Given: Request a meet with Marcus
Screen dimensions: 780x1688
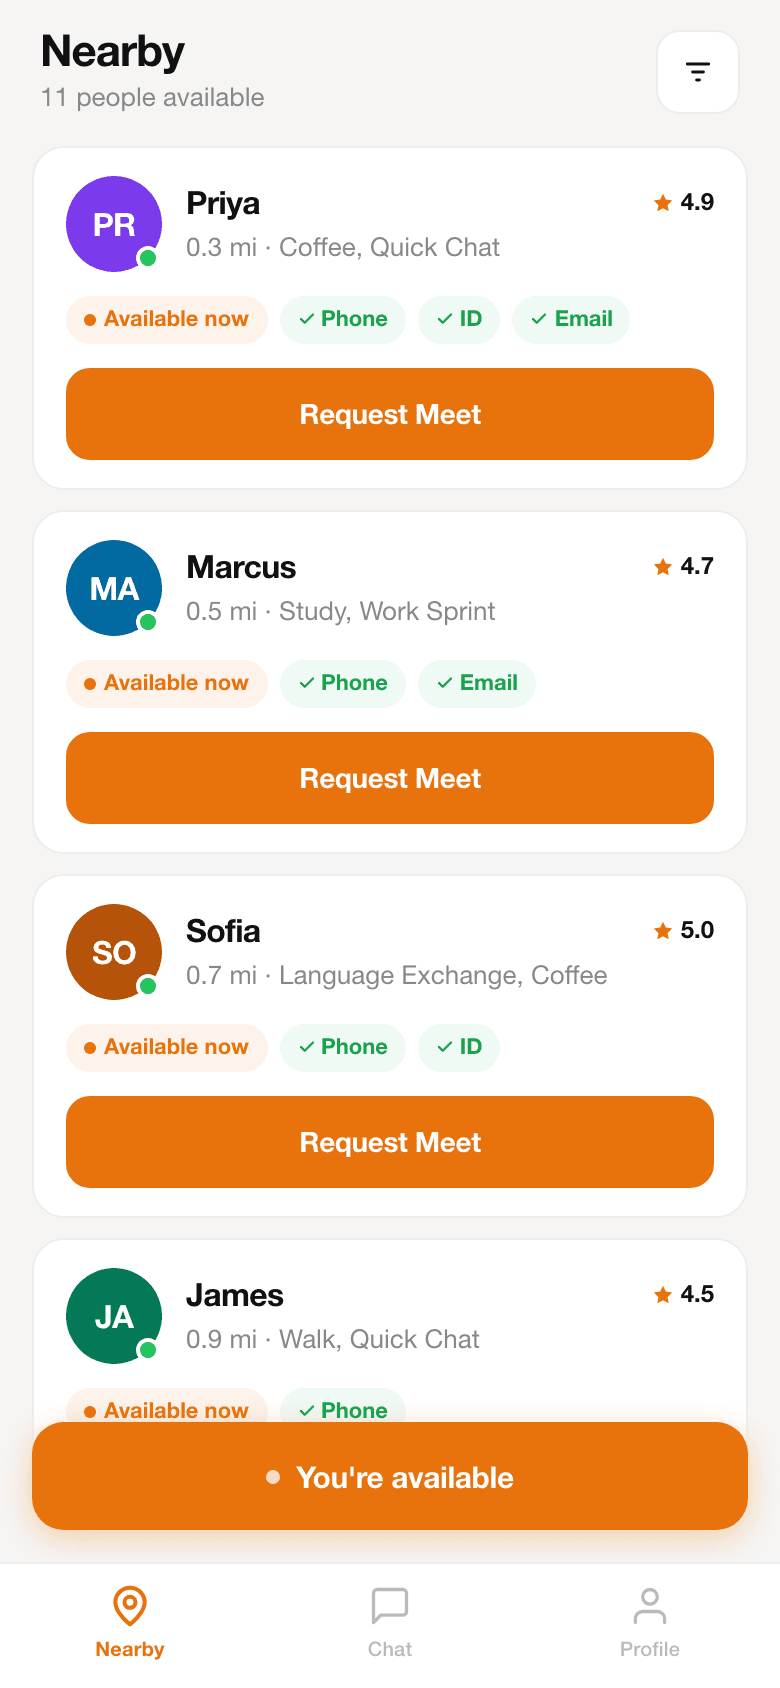Looking at the screenshot, I should tap(390, 778).
